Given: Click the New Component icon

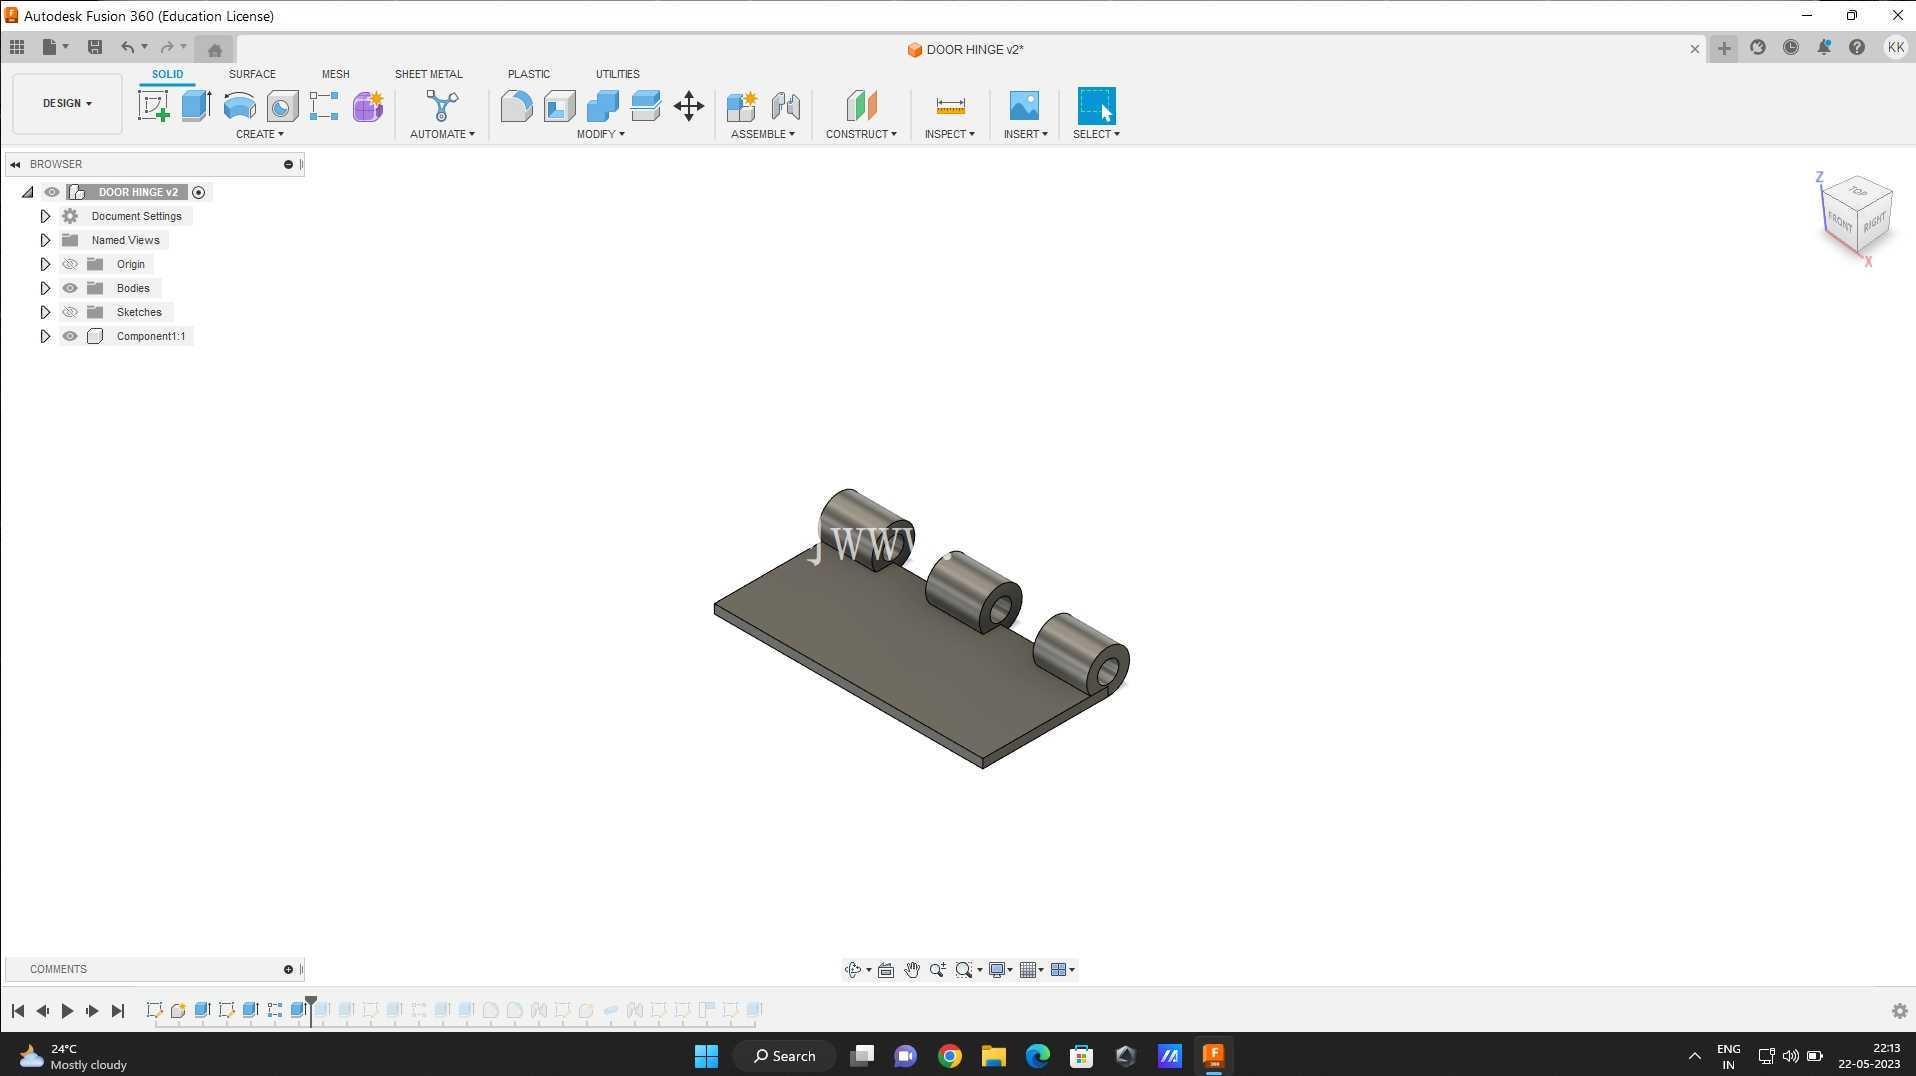Looking at the screenshot, I should pyautogui.click(x=742, y=106).
